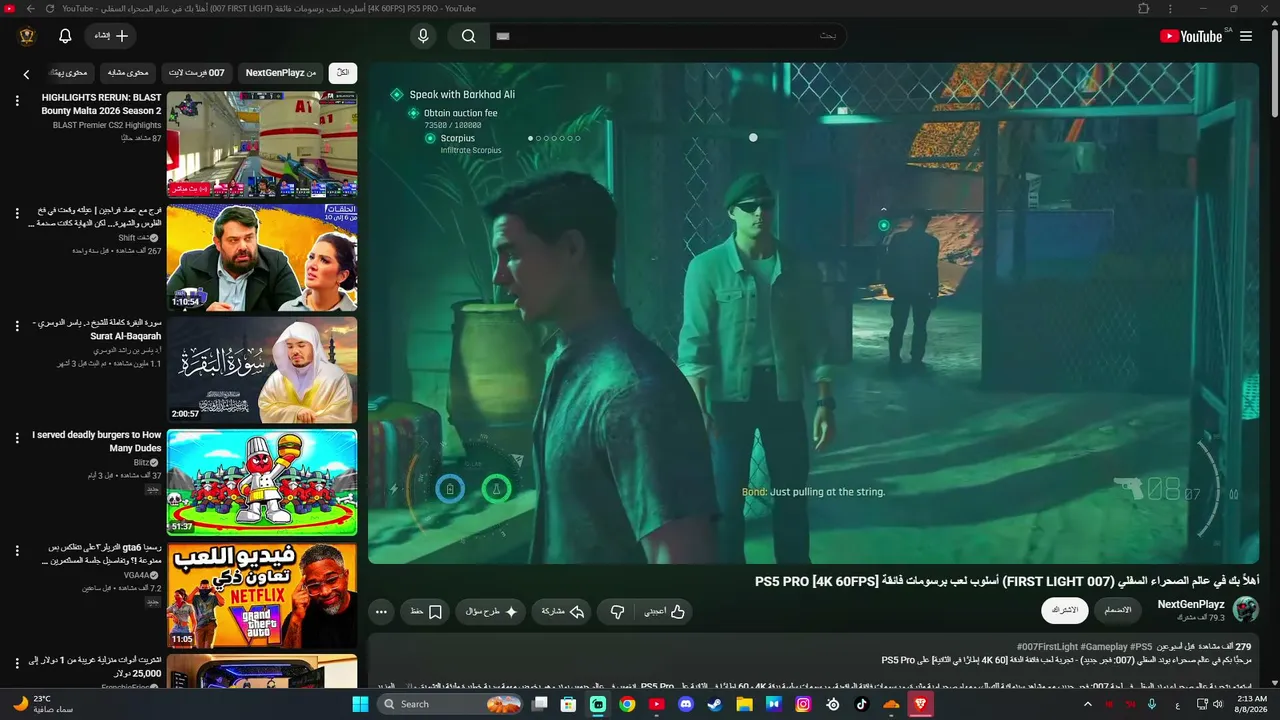The height and width of the screenshot is (720, 1280).
Task: Open the NextGenPlayz channel name link
Action: coord(1191,604)
